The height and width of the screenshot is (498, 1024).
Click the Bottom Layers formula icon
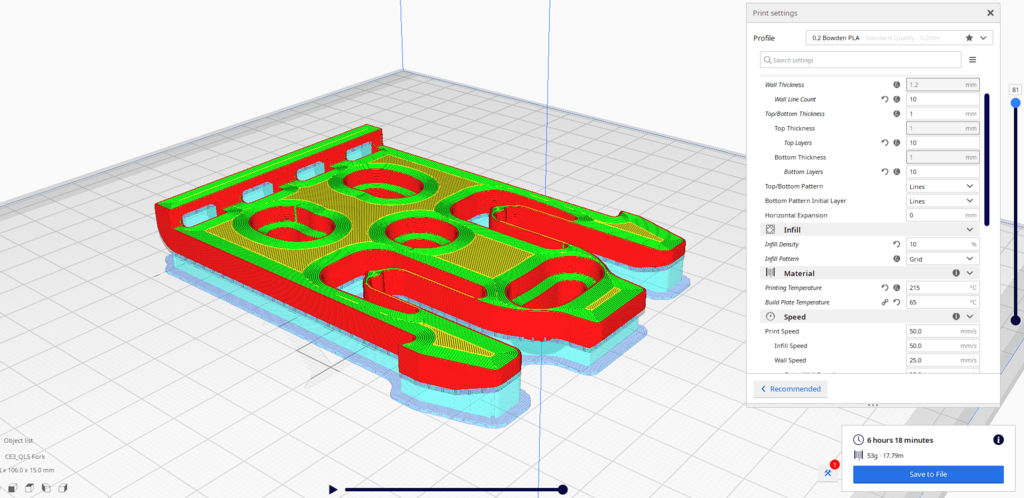pyautogui.click(x=897, y=172)
